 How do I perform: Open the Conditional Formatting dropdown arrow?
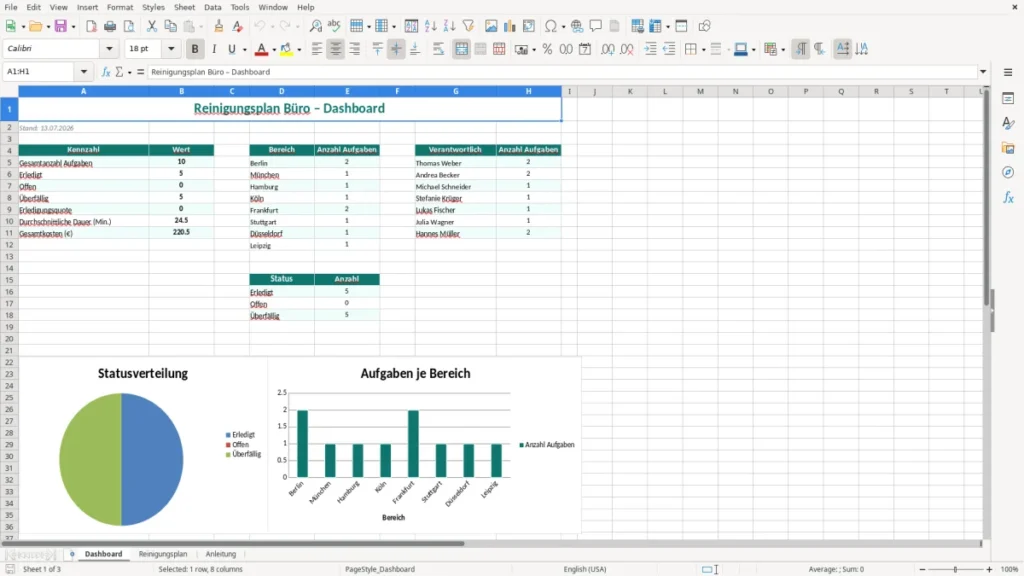click(x=783, y=50)
